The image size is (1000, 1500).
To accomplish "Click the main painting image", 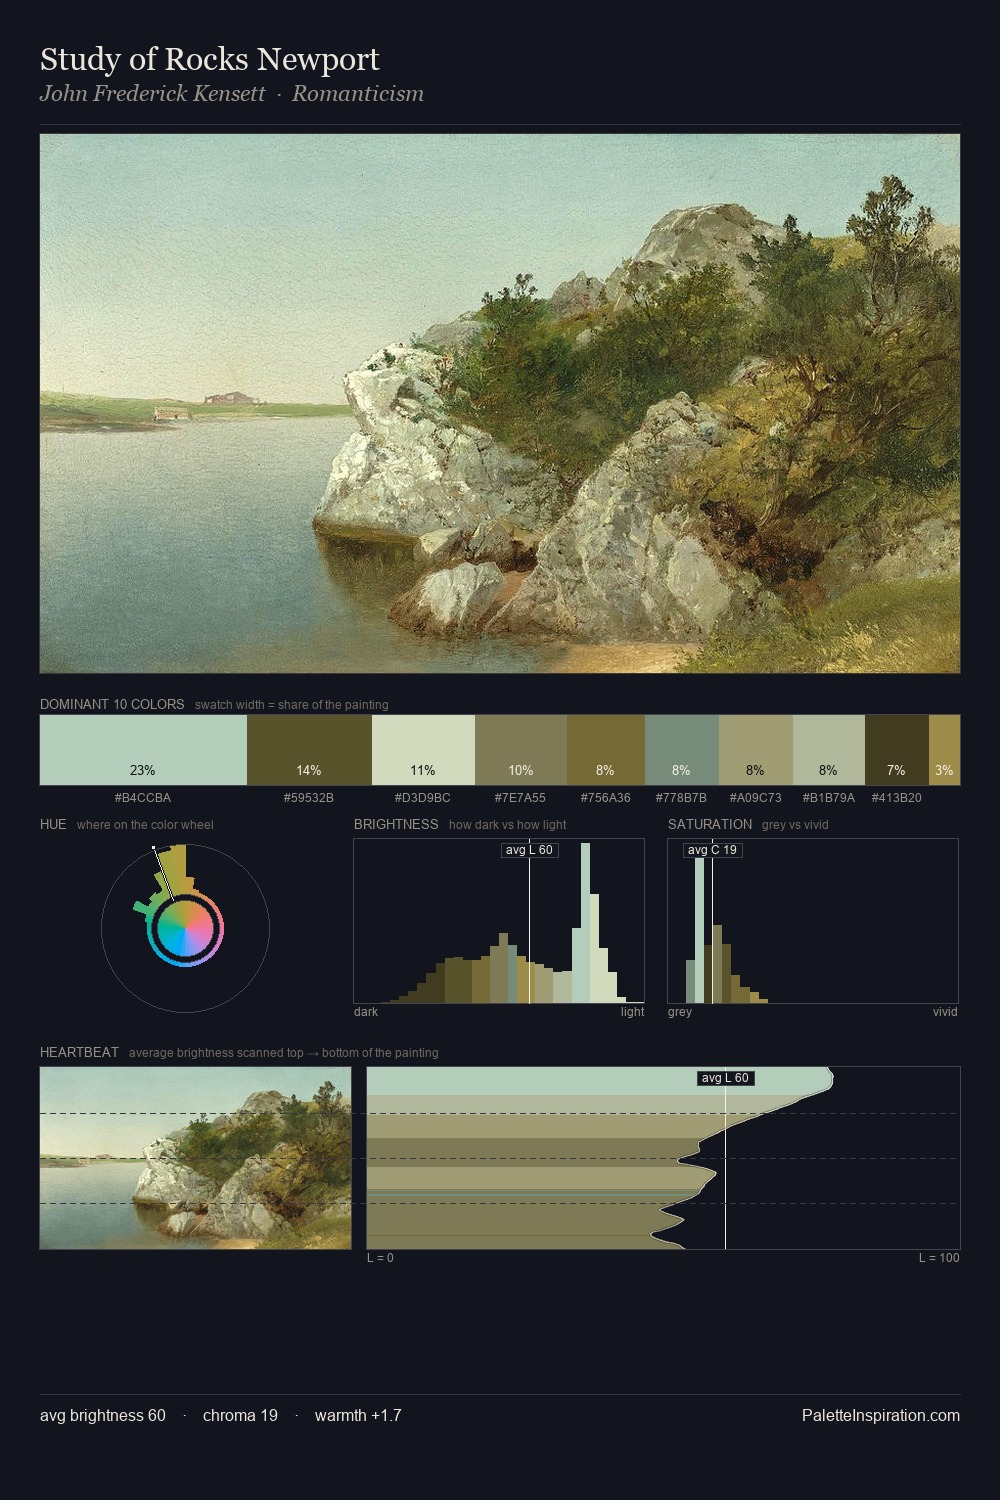I will point(500,403).
